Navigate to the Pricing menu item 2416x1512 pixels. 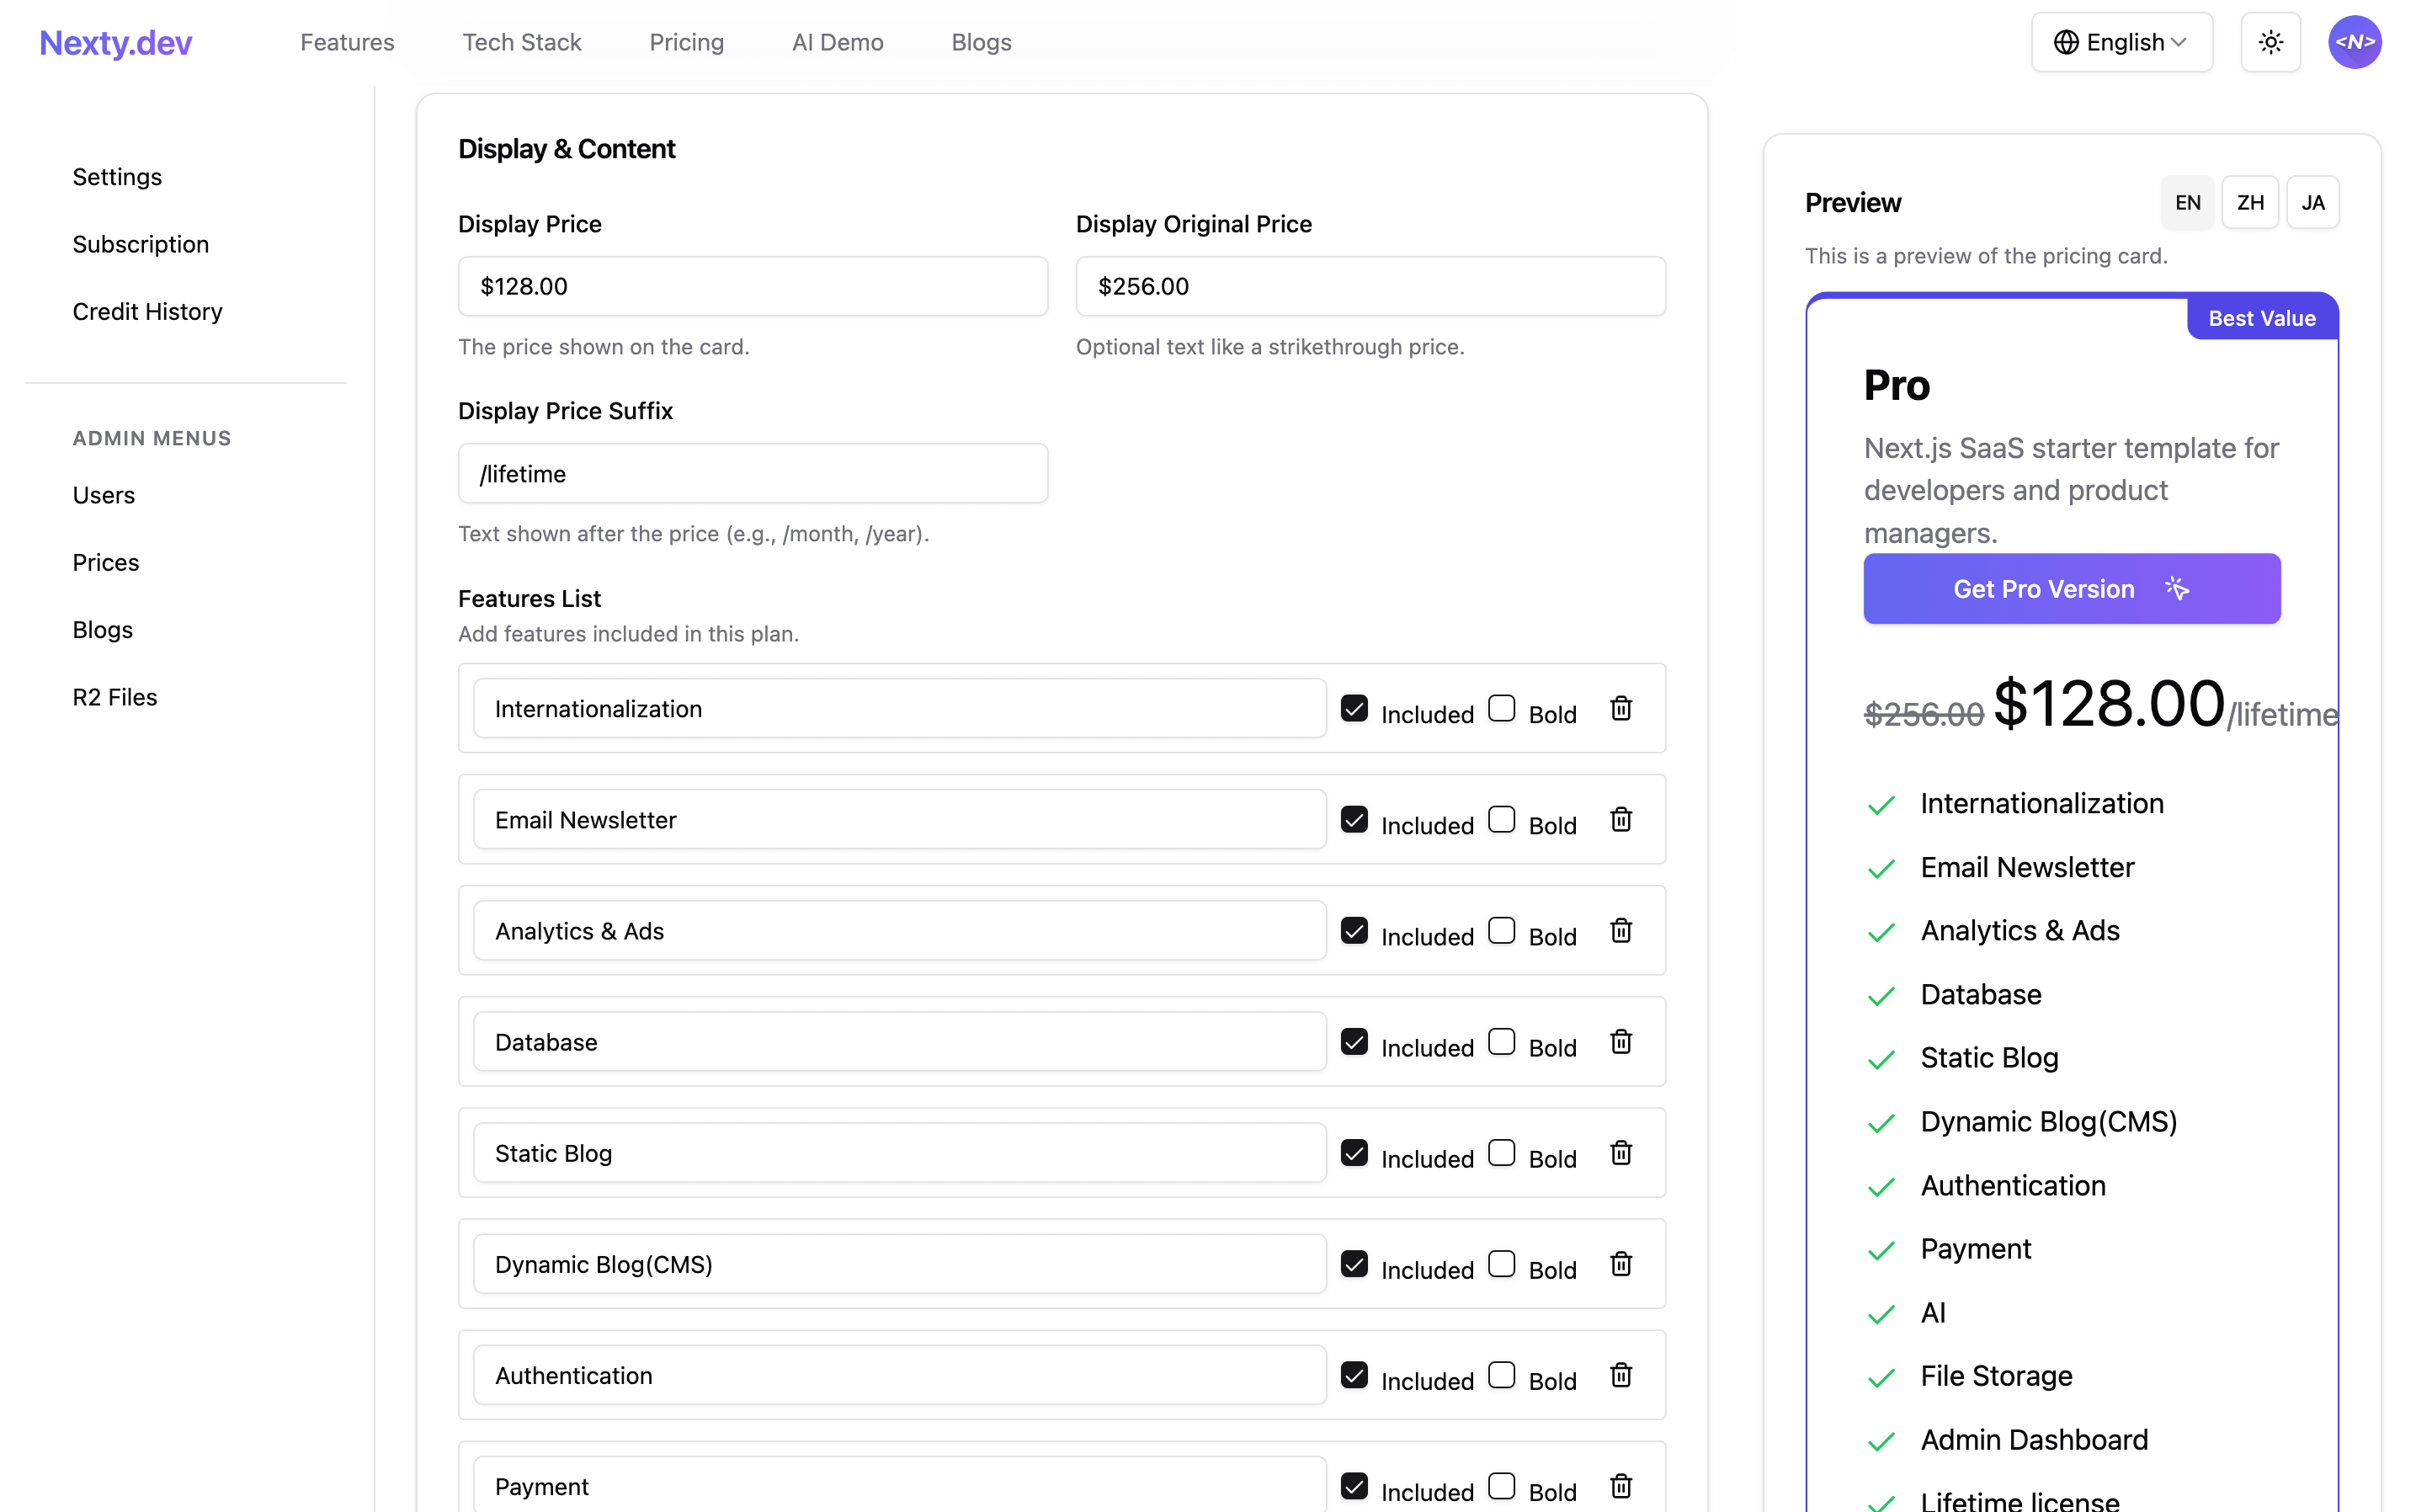coord(687,42)
